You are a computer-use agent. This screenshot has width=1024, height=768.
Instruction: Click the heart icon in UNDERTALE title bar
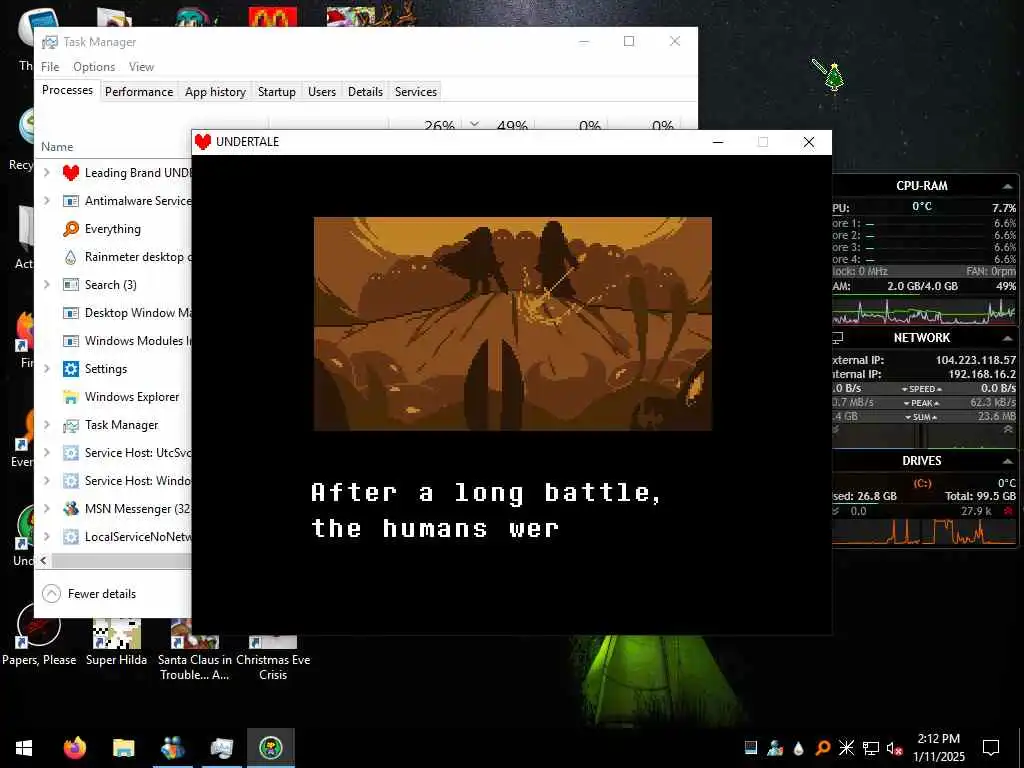click(203, 142)
